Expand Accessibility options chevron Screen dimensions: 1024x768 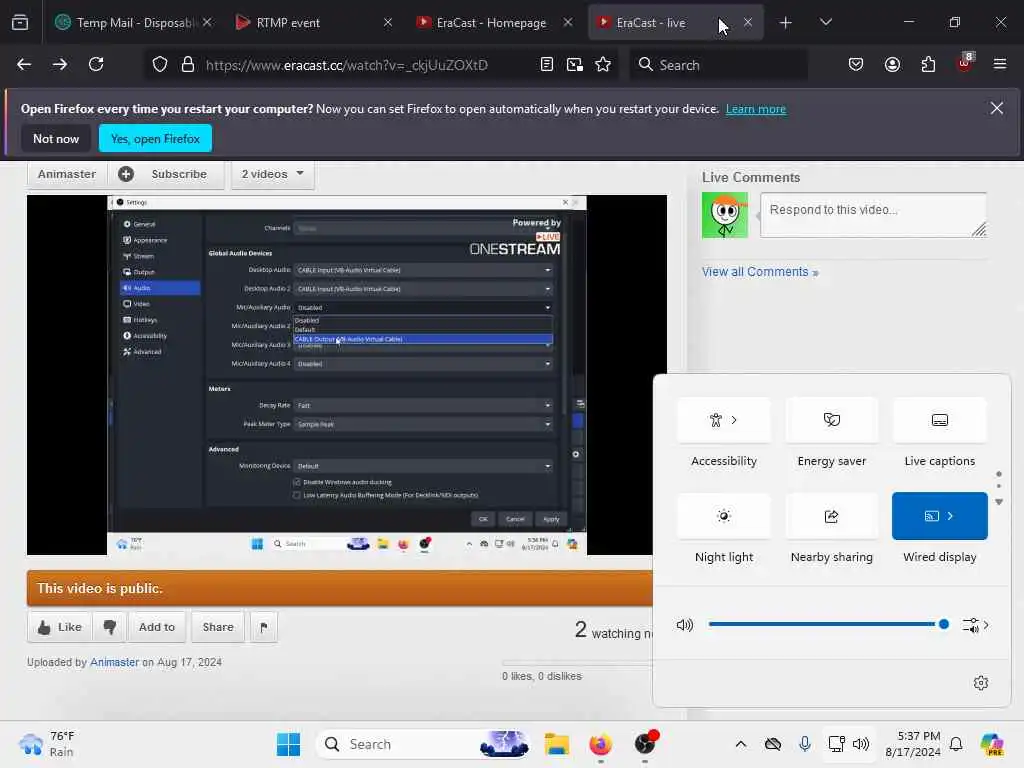click(734, 420)
